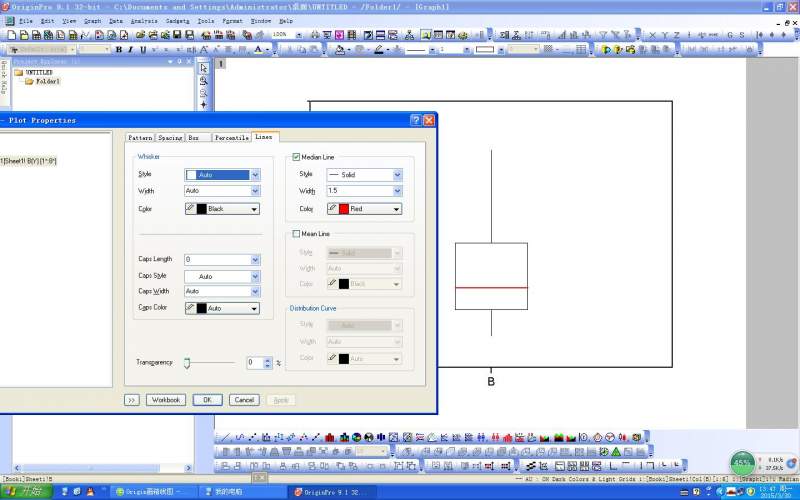
Task: Click the fill color paint bucket icon
Action: coord(340,49)
